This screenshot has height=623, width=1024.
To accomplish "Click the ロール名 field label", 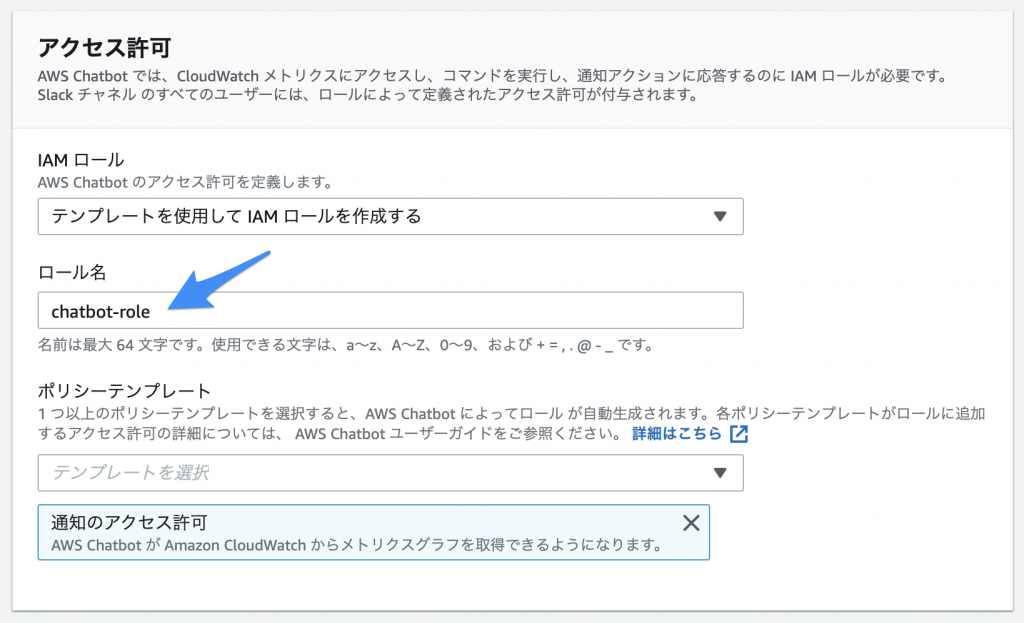I will tap(72, 272).
